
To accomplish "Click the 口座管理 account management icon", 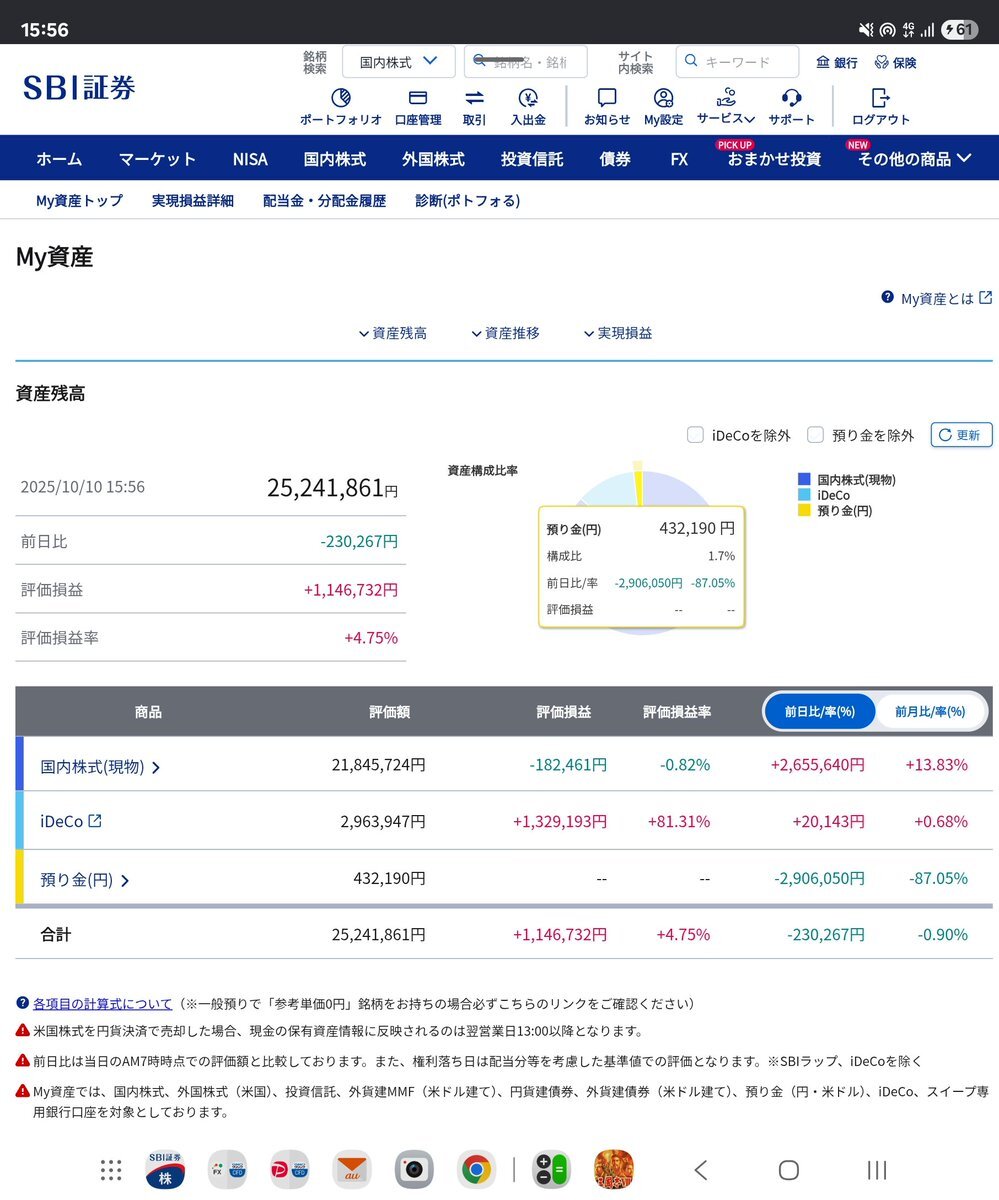I will 418,99.
